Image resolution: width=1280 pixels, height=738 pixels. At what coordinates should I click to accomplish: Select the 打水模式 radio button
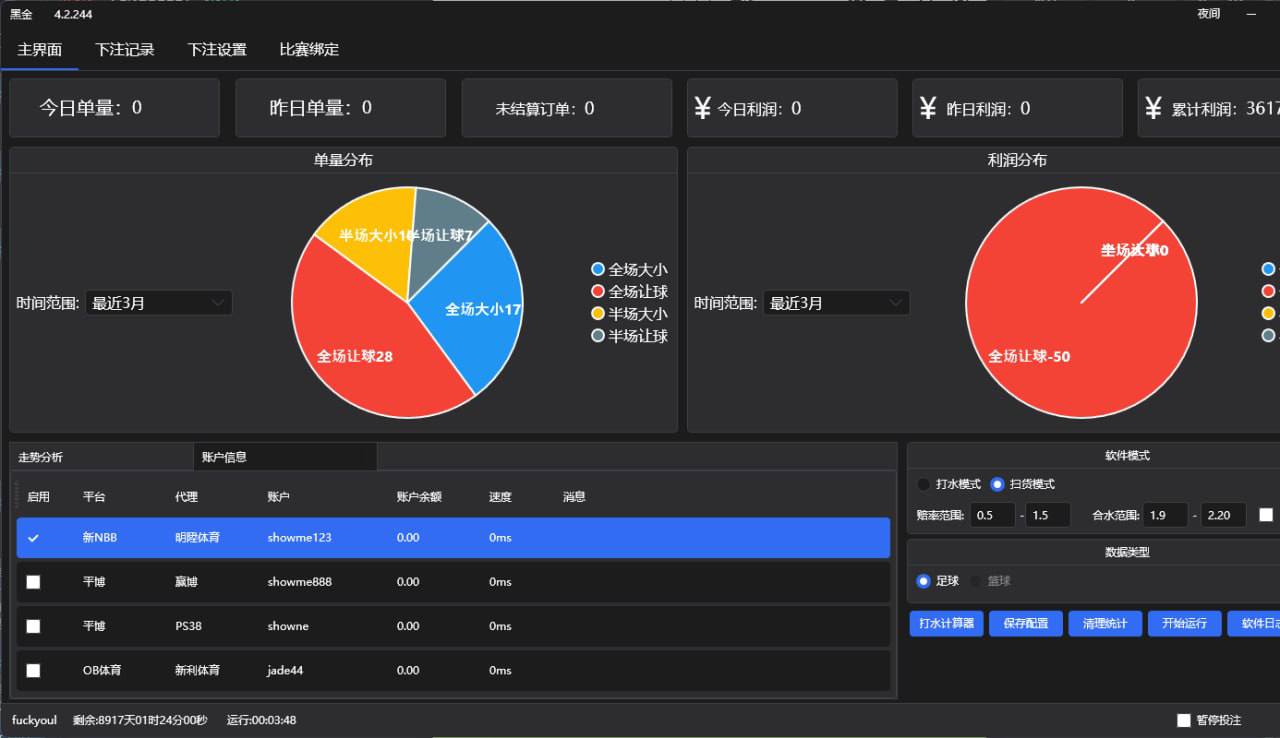tap(924, 484)
